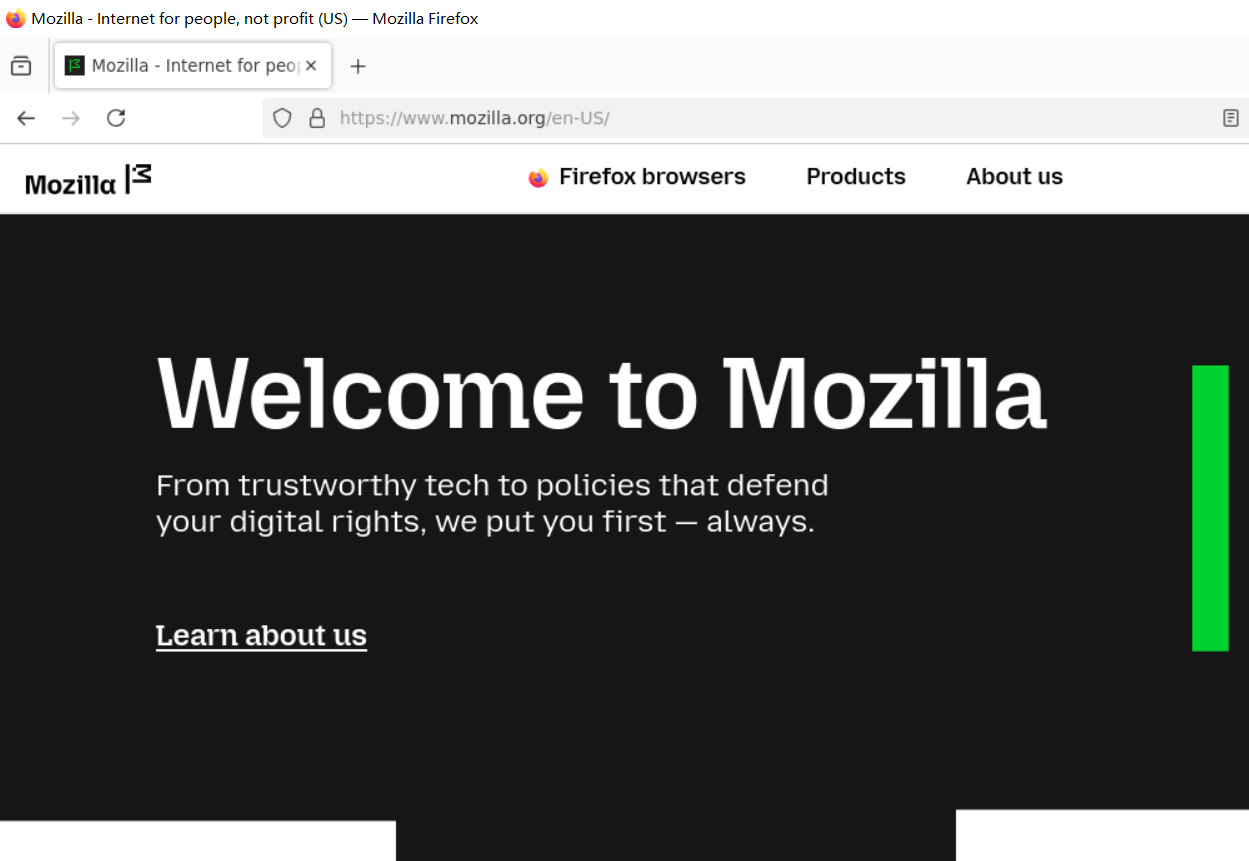Screen dimensions: 1249x861
Task: Click the Welcome to Mozilla heading
Action: click(x=601, y=393)
